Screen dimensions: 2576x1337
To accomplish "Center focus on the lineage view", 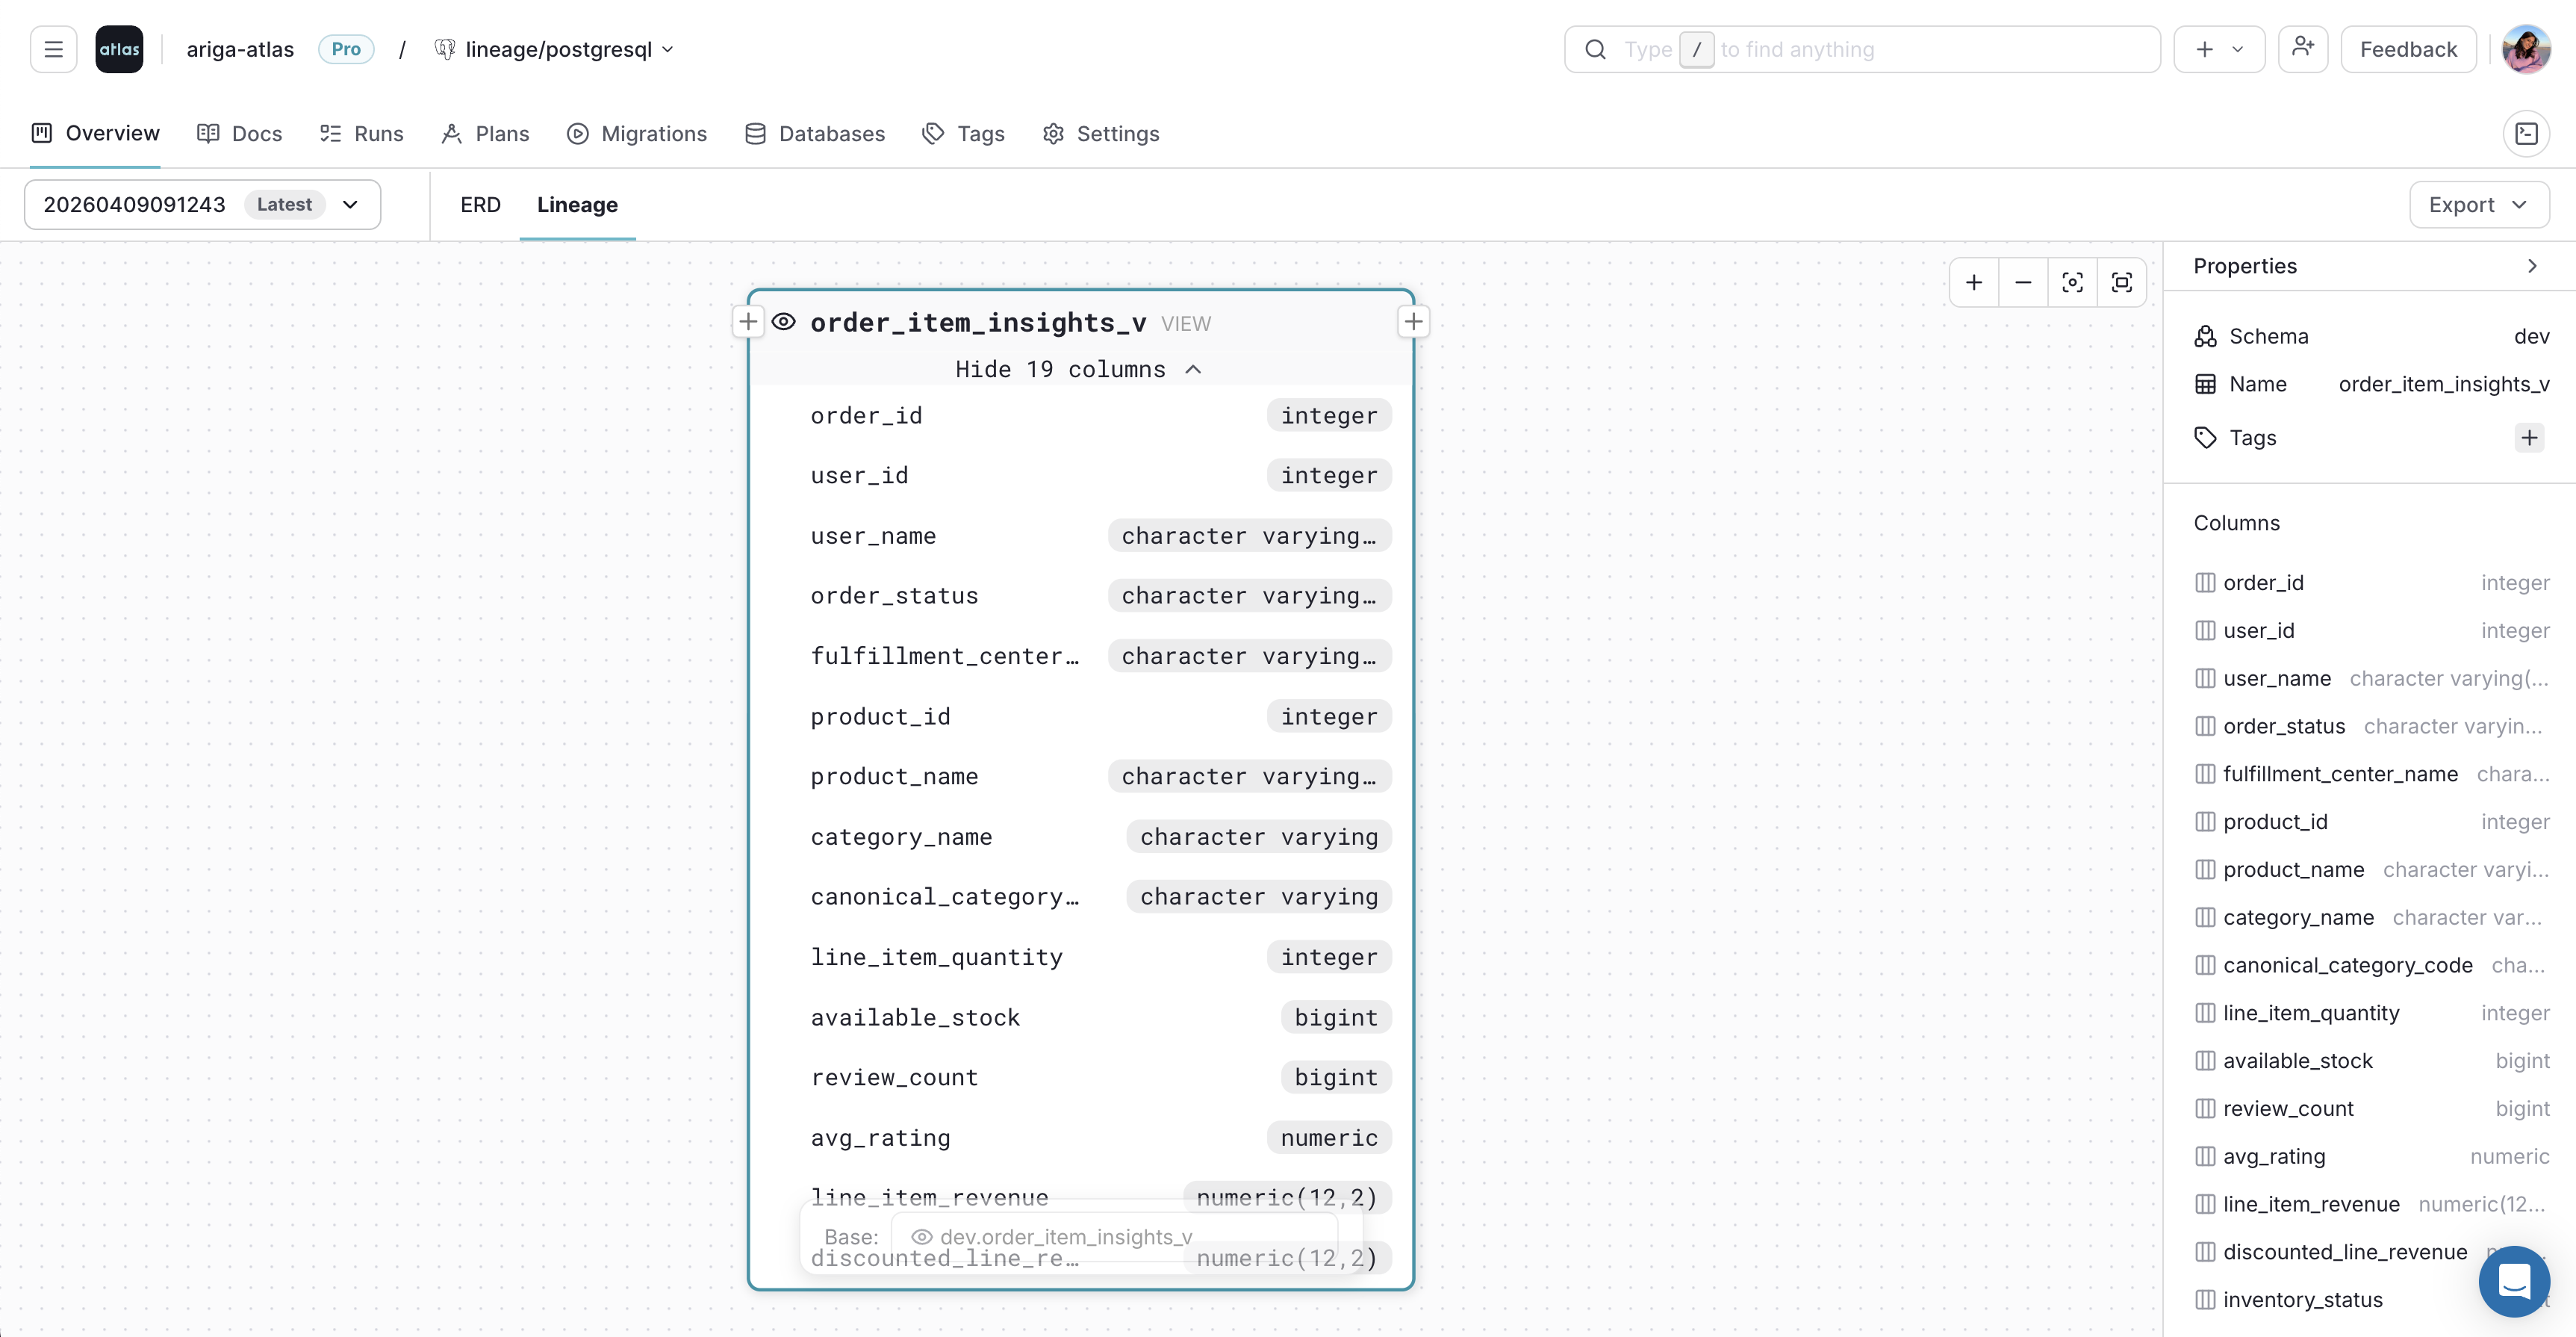I will (x=2073, y=281).
